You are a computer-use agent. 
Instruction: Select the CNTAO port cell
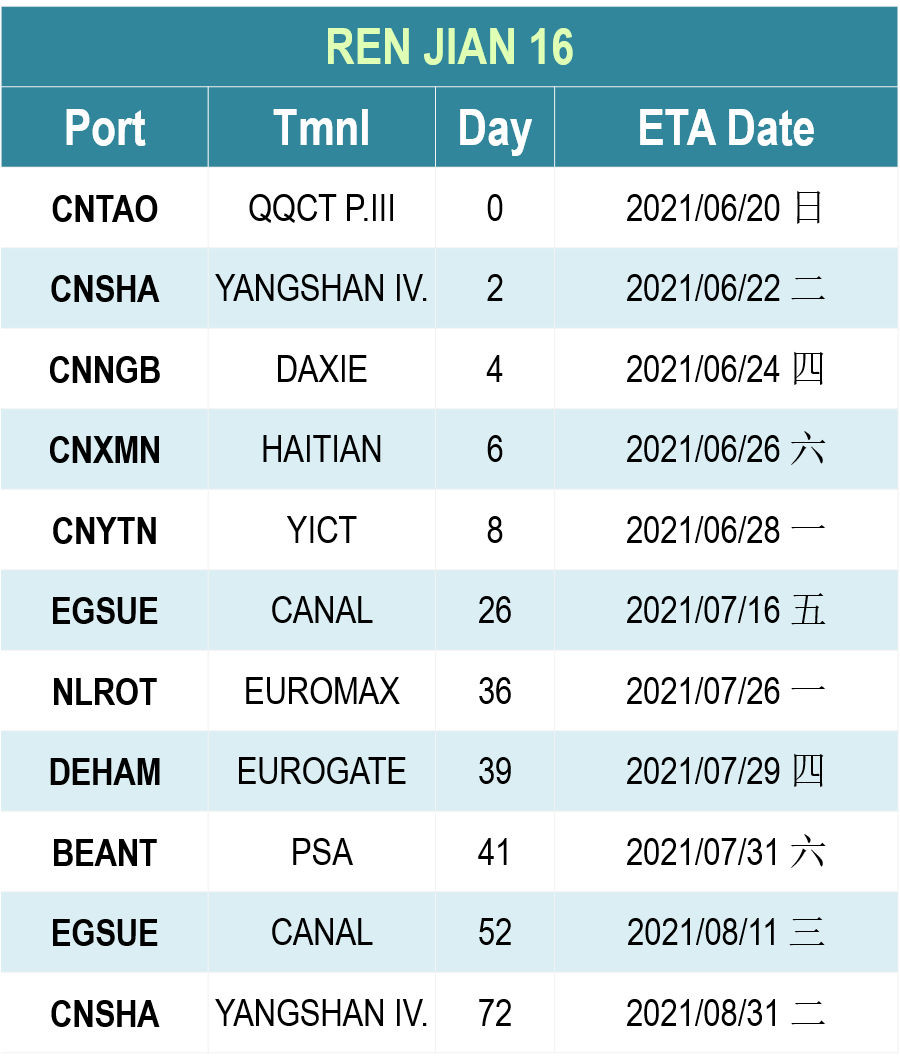point(105,208)
